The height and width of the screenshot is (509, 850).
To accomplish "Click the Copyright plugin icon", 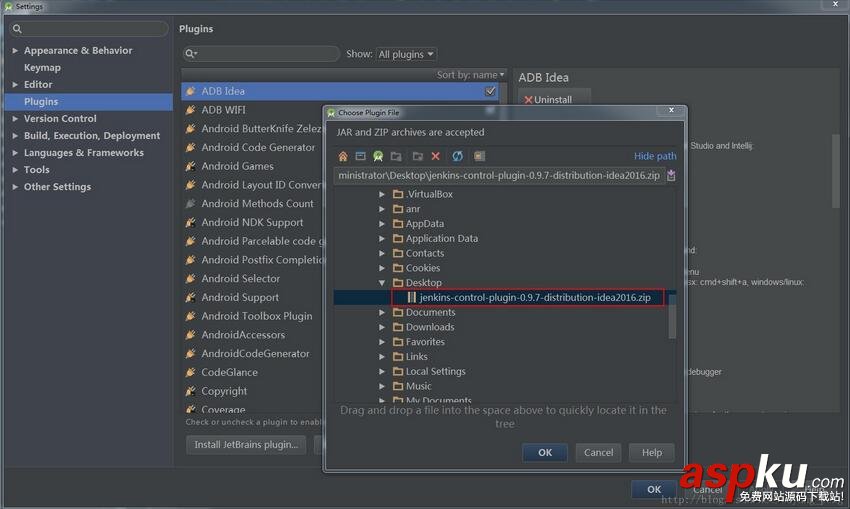I will tap(190, 391).
